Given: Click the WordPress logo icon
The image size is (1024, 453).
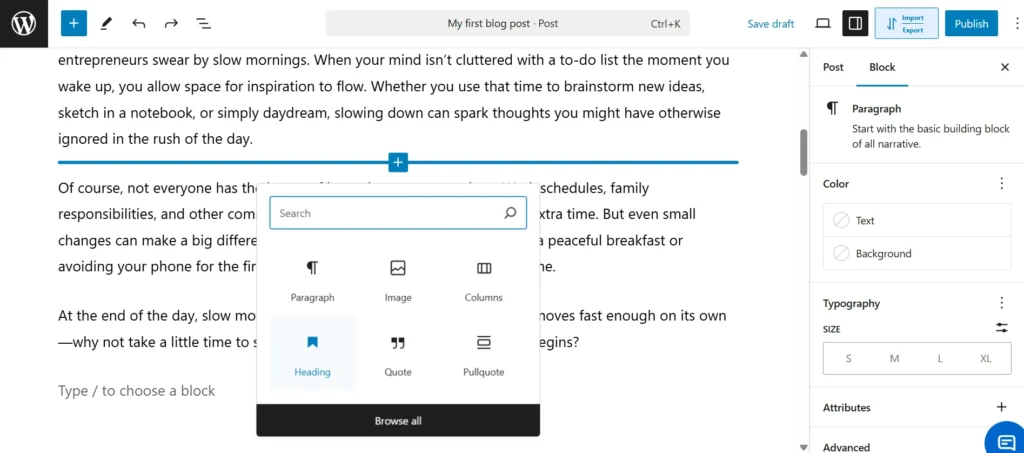Looking at the screenshot, I should tap(24, 24).
